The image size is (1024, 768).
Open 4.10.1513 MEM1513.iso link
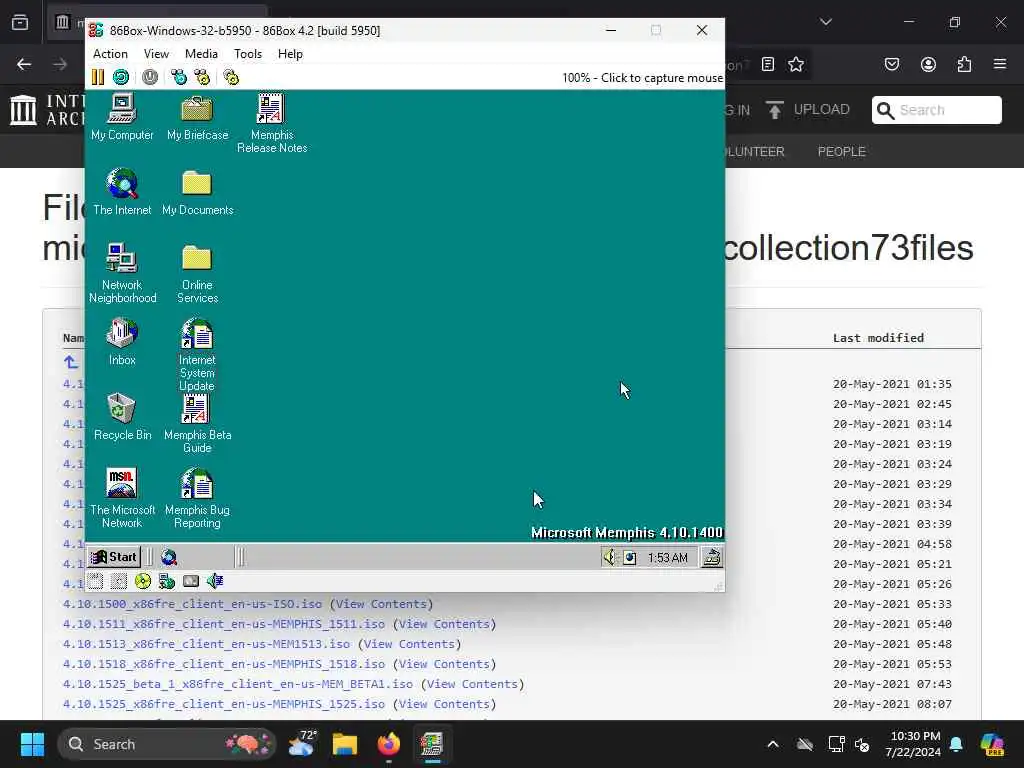(x=206, y=644)
